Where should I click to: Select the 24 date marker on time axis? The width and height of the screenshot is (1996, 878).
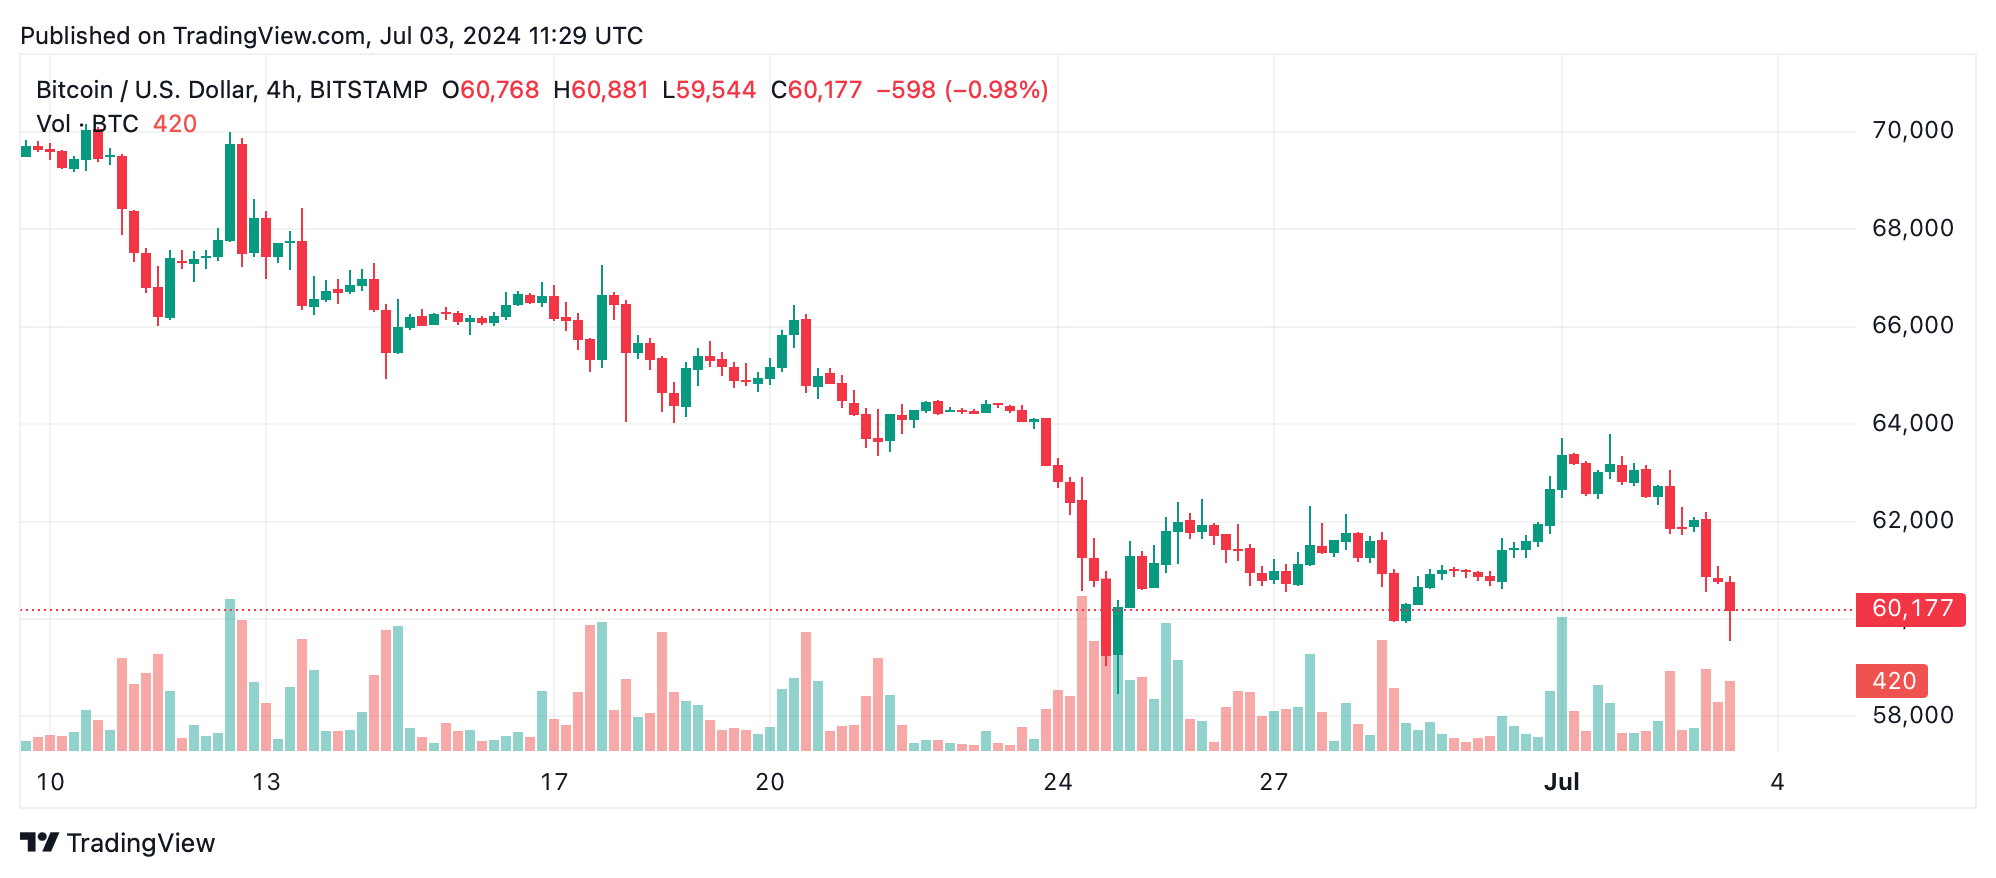coord(1057,782)
